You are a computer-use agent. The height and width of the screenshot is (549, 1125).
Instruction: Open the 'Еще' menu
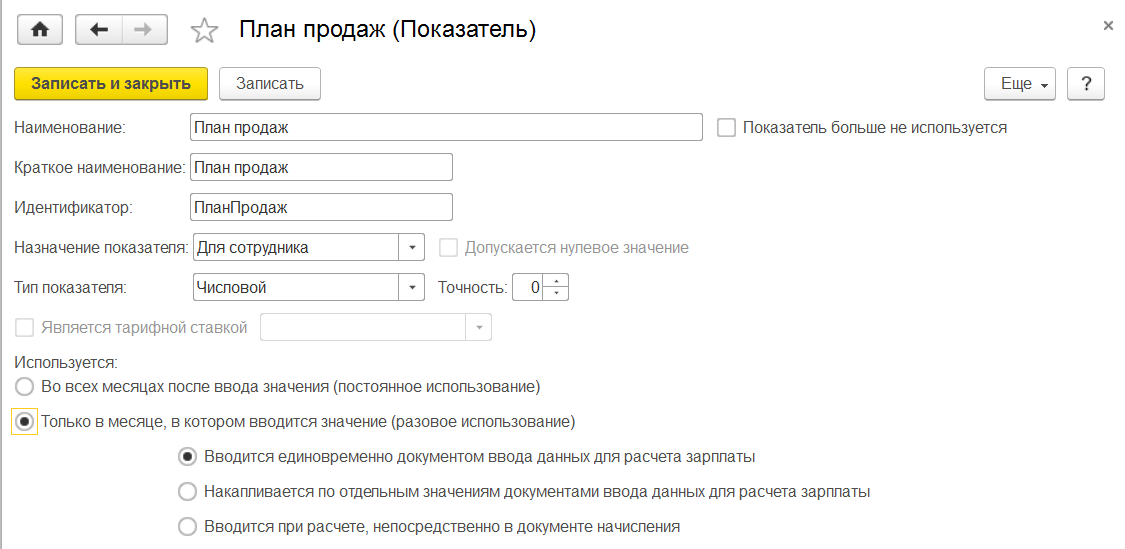[1020, 84]
